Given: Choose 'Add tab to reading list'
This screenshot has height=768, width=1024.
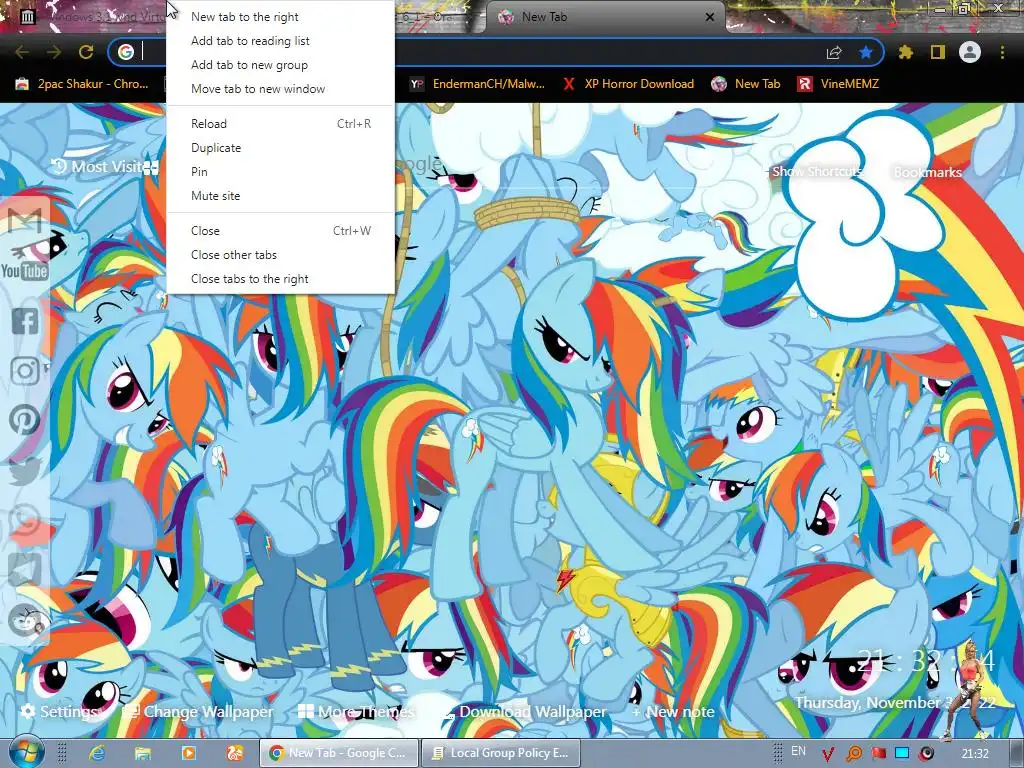Looking at the screenshot, I should 280,40.
